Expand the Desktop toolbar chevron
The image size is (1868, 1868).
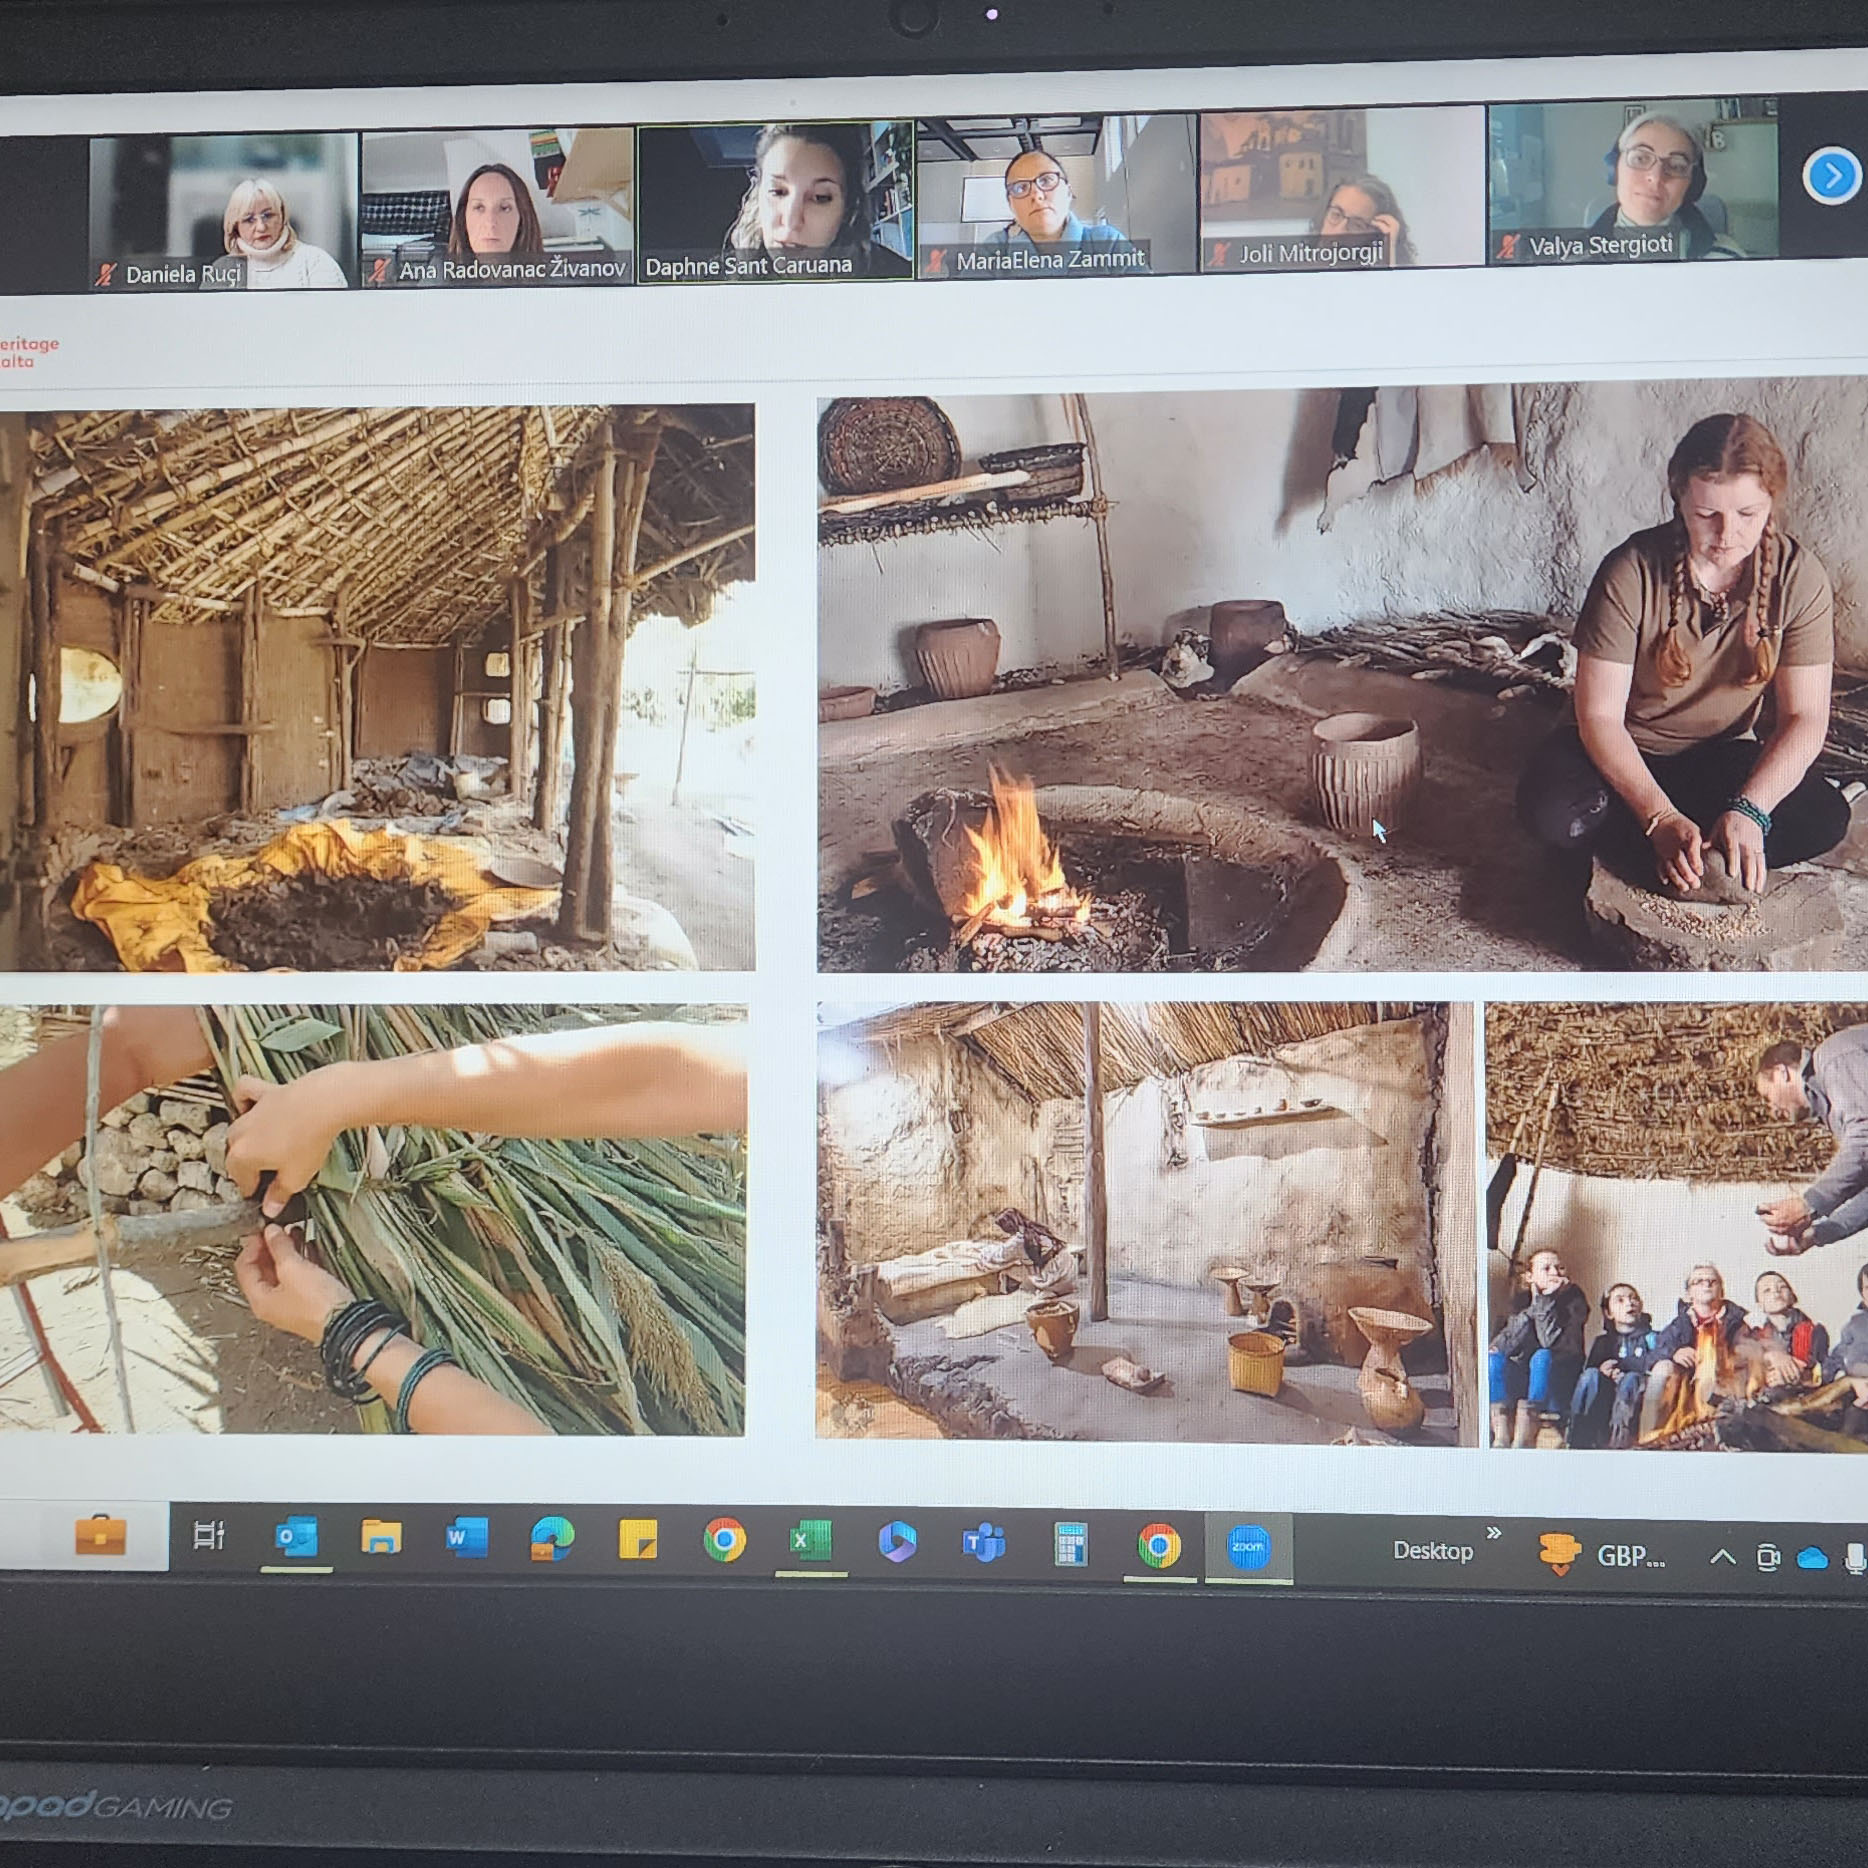tap(1495, 1533)
